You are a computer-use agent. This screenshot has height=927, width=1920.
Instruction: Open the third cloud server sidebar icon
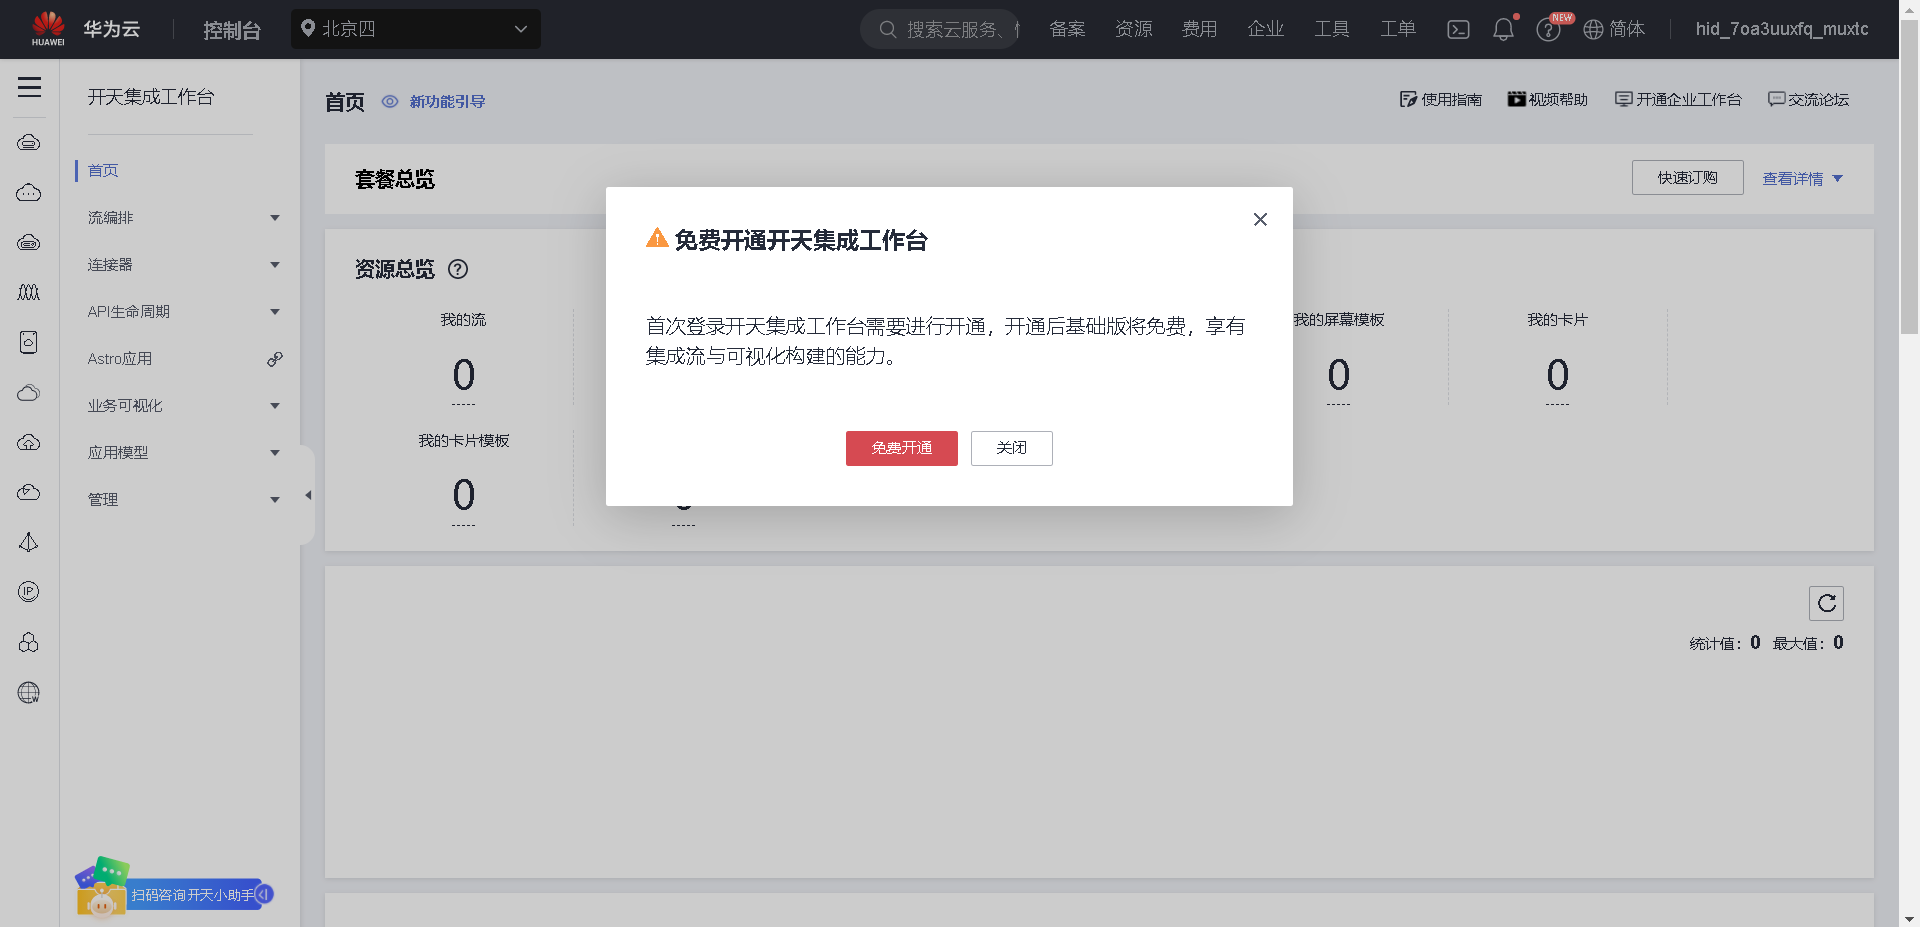click(29, 242)
